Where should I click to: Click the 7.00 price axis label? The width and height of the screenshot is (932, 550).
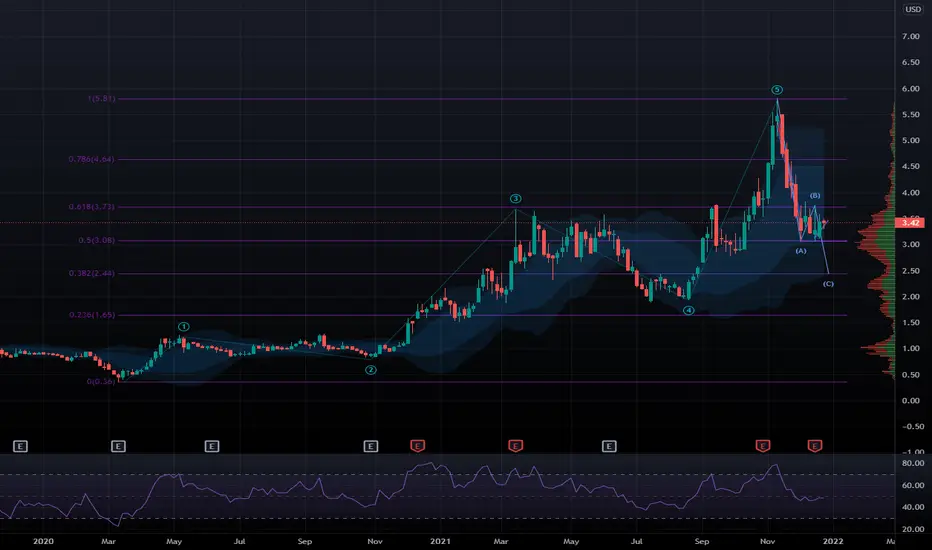910,37
